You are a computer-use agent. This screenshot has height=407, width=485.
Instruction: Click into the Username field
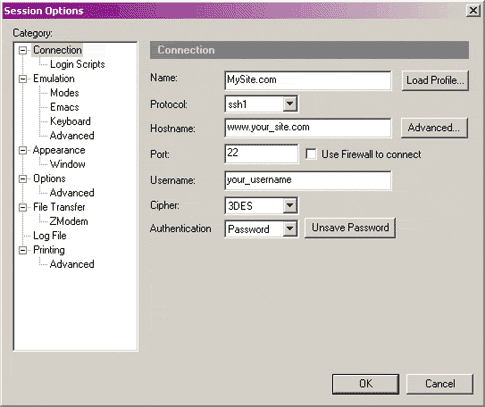(308, 180)
